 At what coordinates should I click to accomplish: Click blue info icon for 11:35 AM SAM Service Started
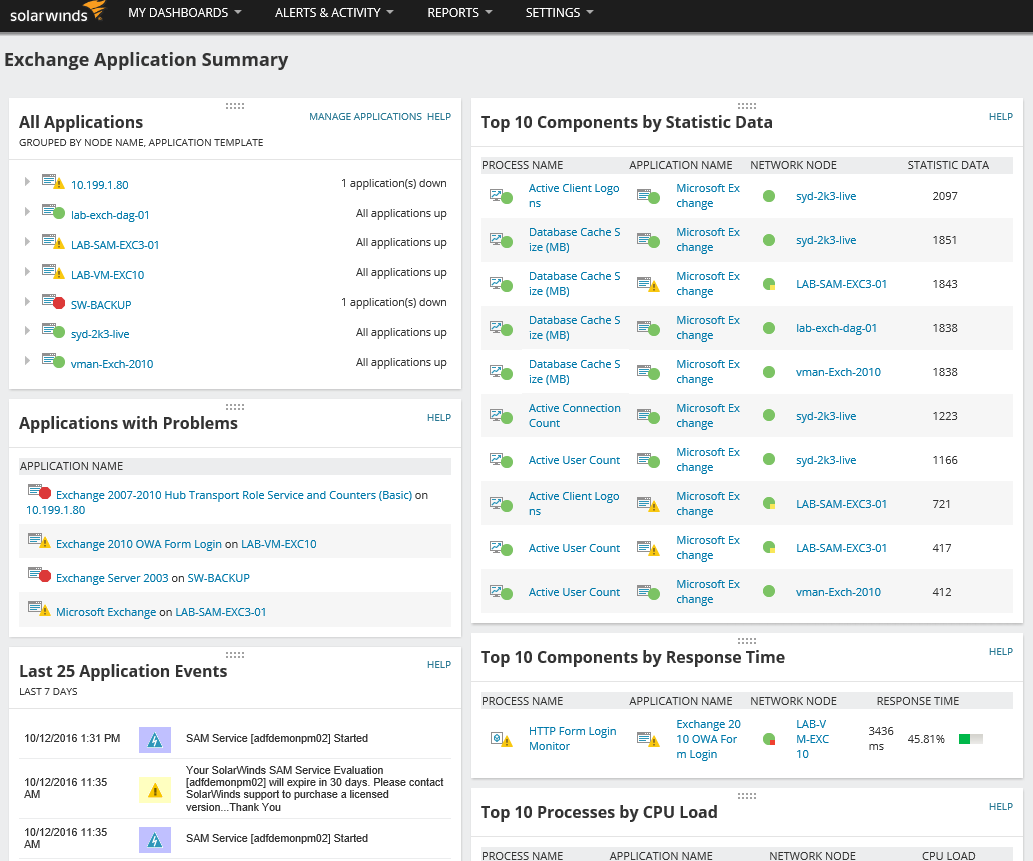tap(155, 840)
